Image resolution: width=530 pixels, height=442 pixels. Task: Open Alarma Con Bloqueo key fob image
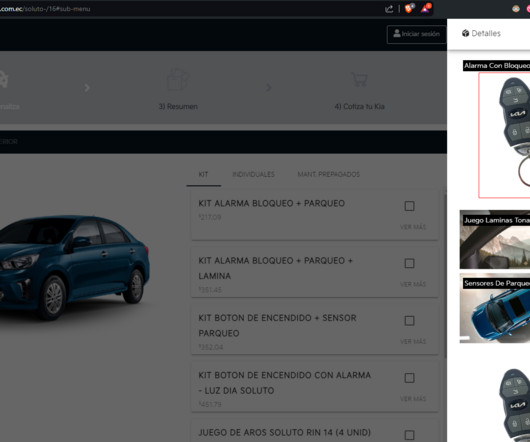tap(504, 135)
